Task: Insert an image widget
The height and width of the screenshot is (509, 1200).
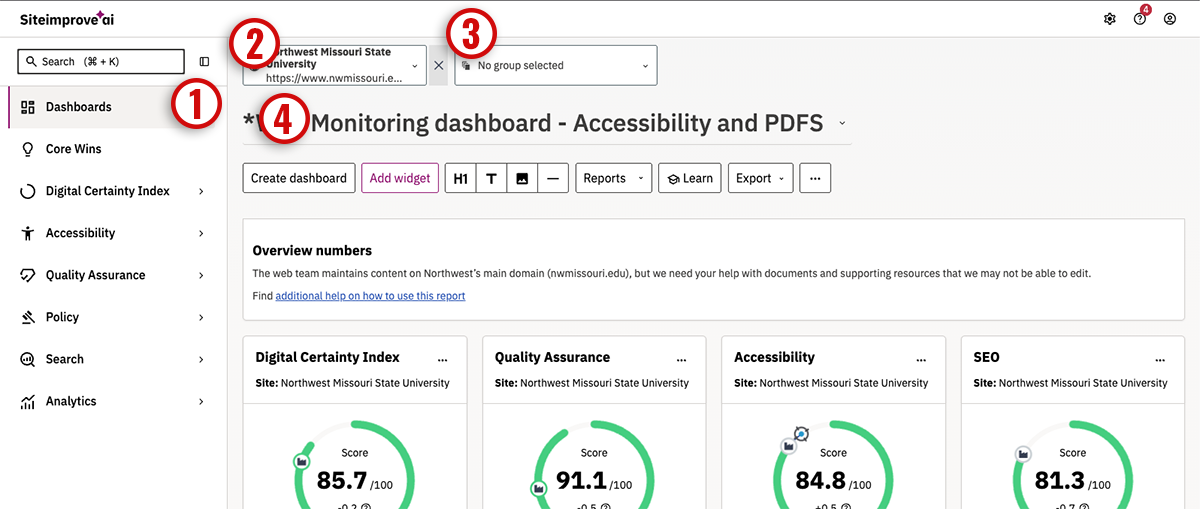Action: point(522,178)
